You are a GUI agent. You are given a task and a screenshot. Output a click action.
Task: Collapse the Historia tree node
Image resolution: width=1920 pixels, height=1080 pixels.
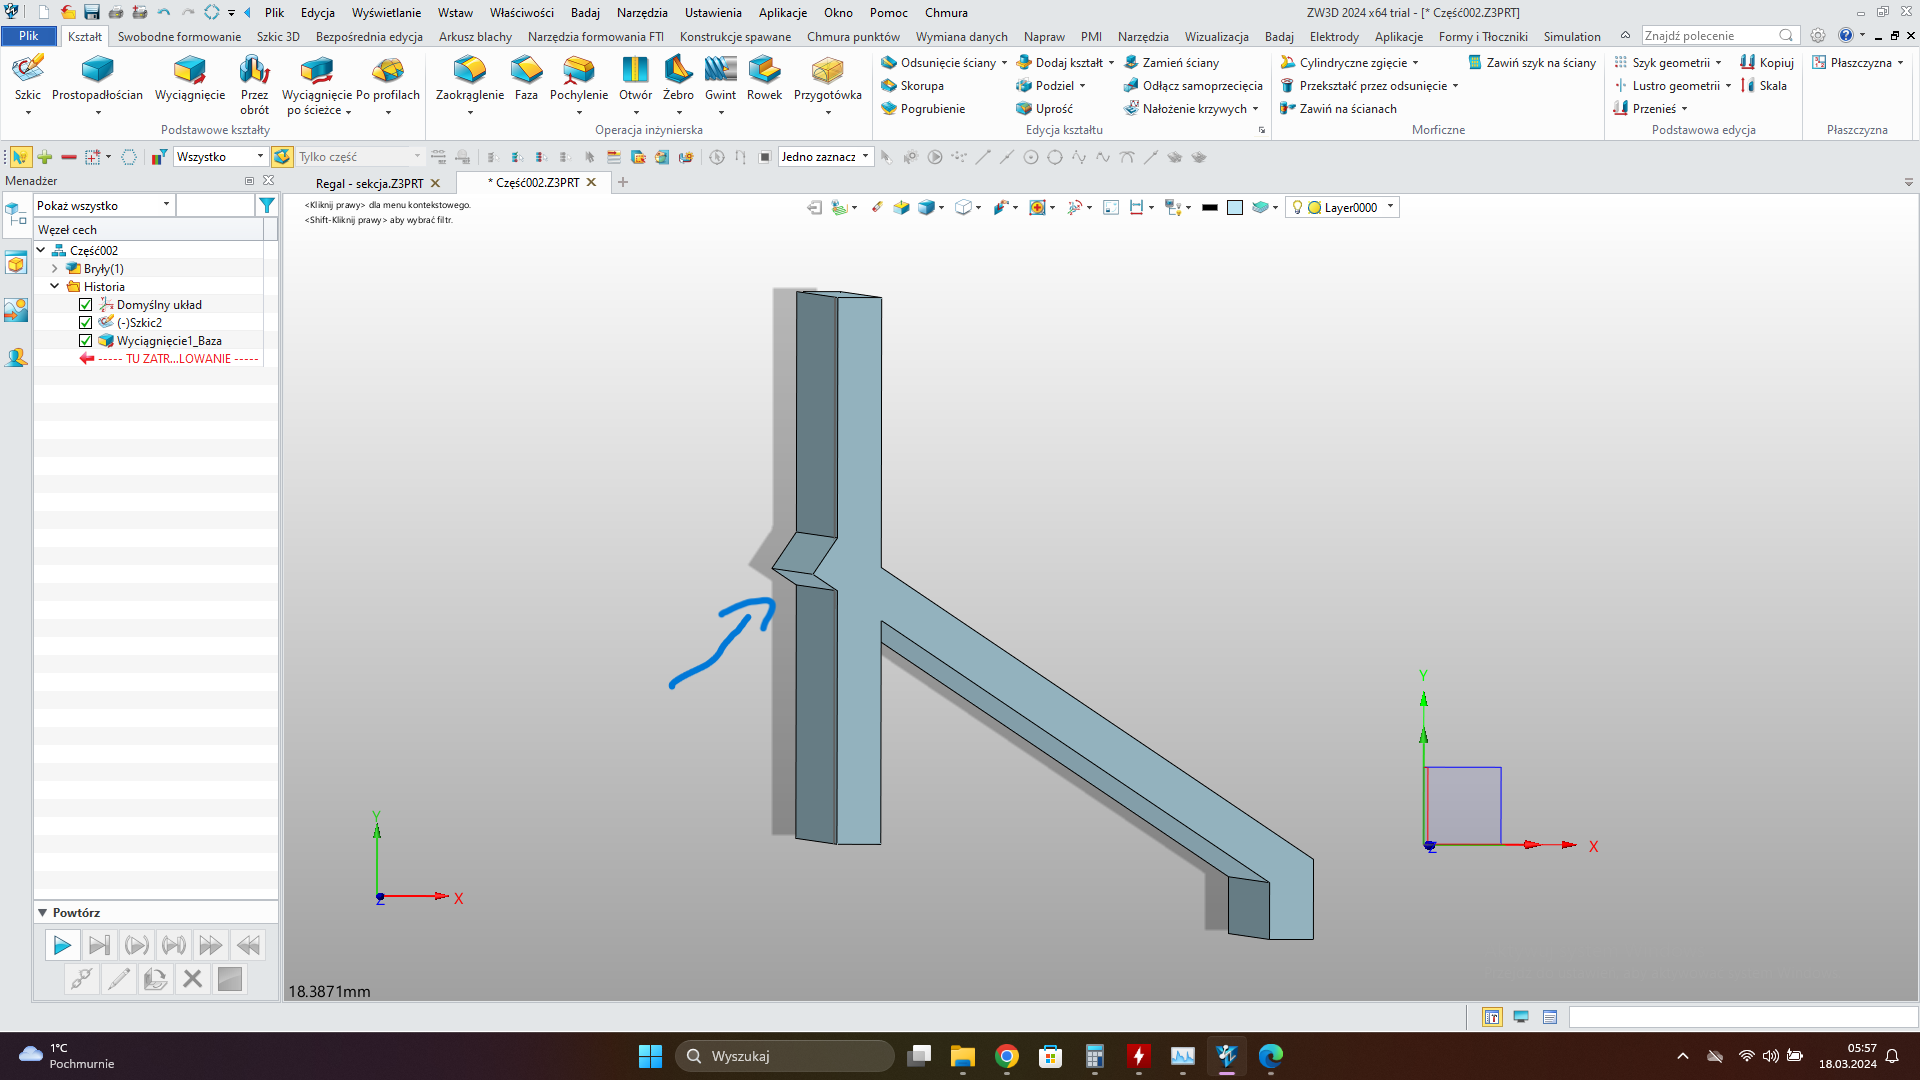coord(55,287)
